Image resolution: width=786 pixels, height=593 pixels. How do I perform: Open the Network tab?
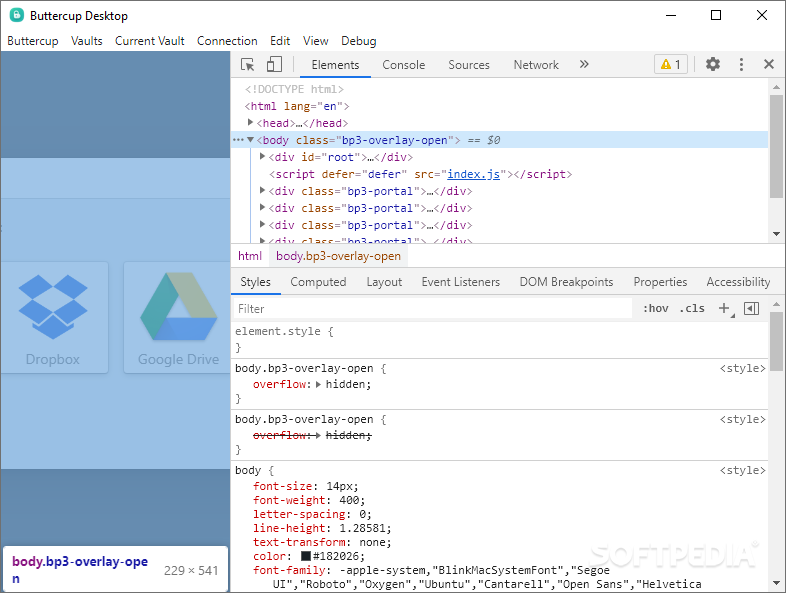(x=536, y=65)
